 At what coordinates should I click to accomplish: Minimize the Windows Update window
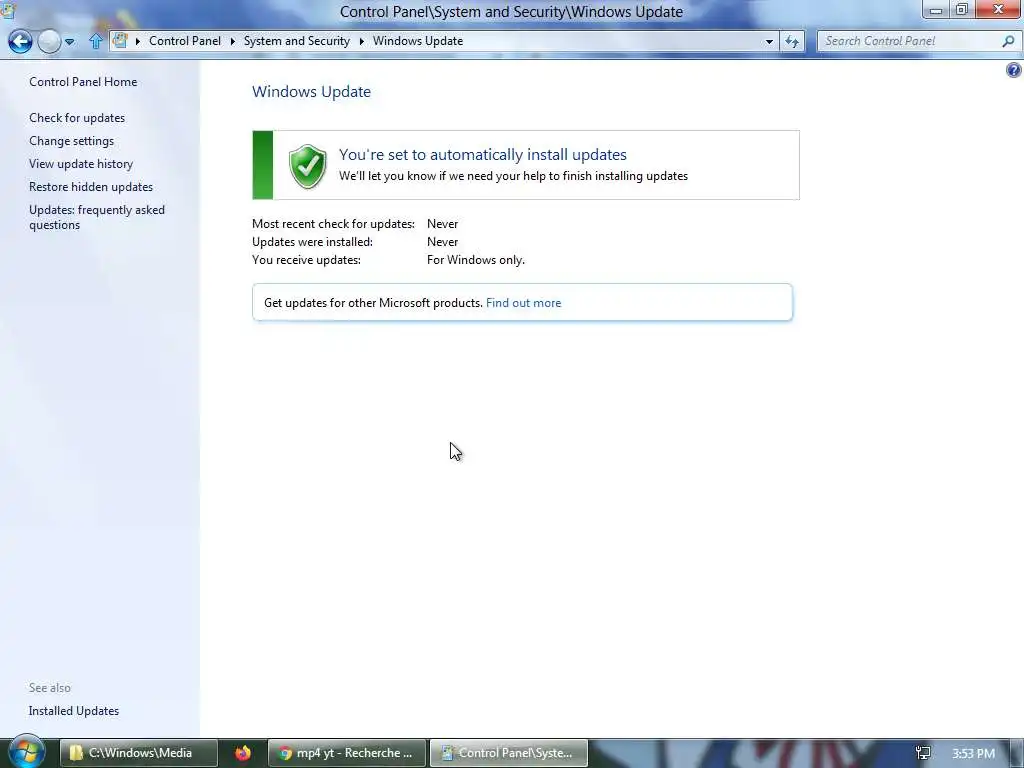tap(935, 10)
